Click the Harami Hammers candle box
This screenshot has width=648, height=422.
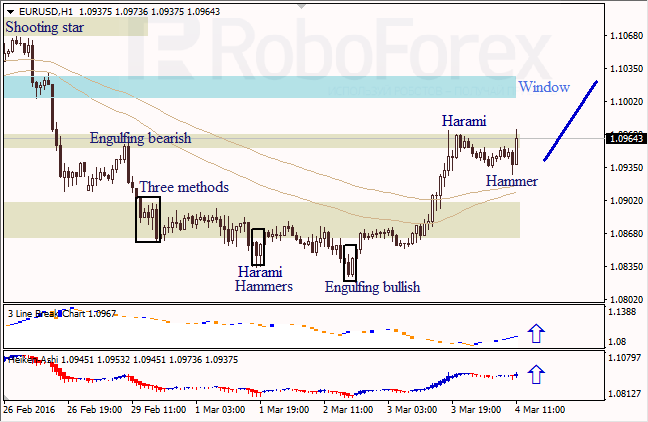click(x=258, y=247)
